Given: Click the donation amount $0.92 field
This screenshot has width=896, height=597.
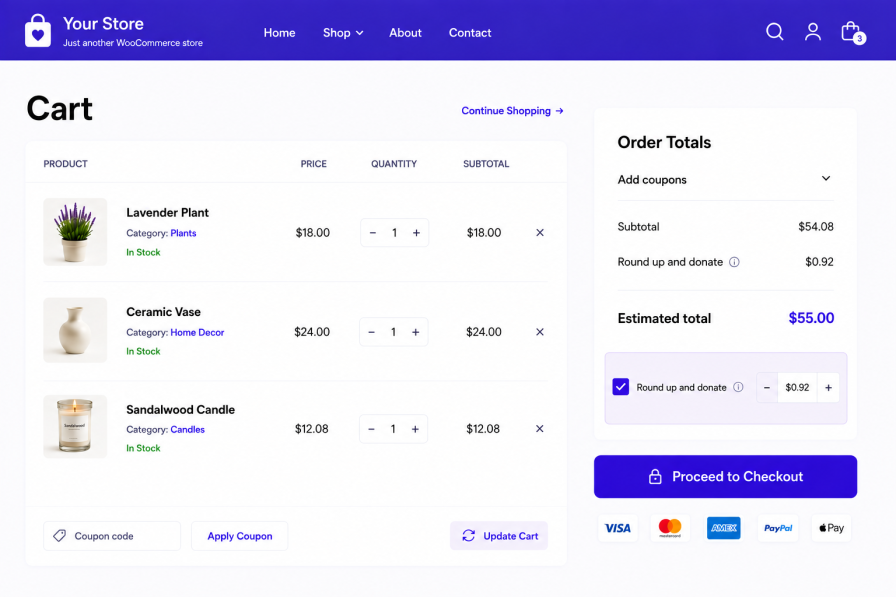Looking at the screenshot, I should click(797, 387).
